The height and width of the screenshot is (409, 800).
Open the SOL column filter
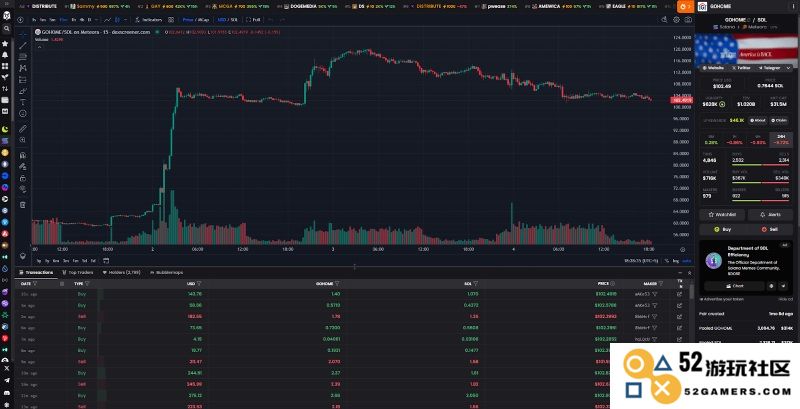pos(476,284)
